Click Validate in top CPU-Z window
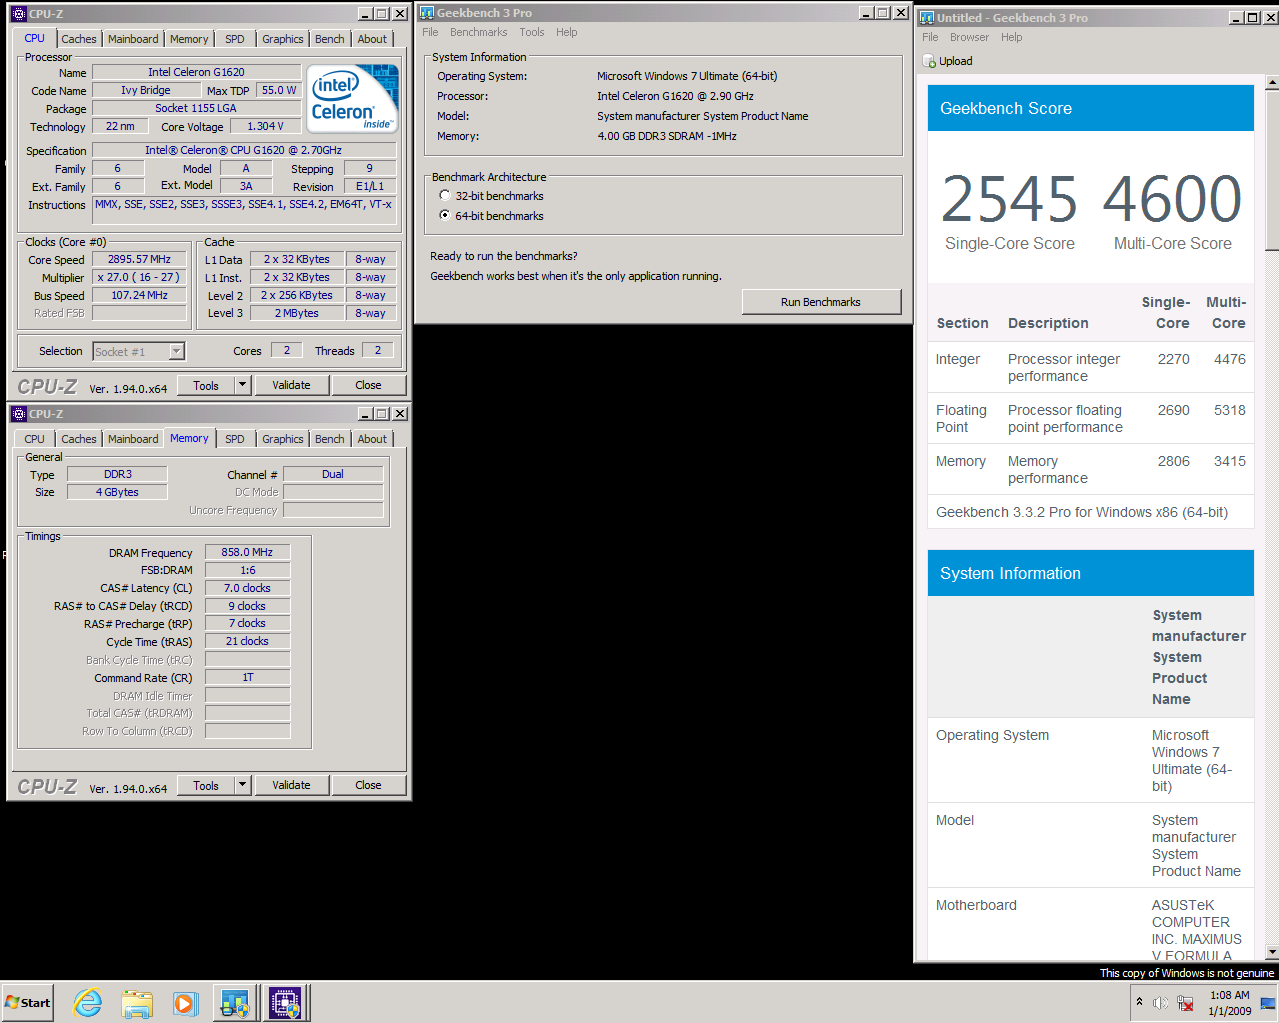This screenshot has height=1023, width=1279. coord(291,385)
